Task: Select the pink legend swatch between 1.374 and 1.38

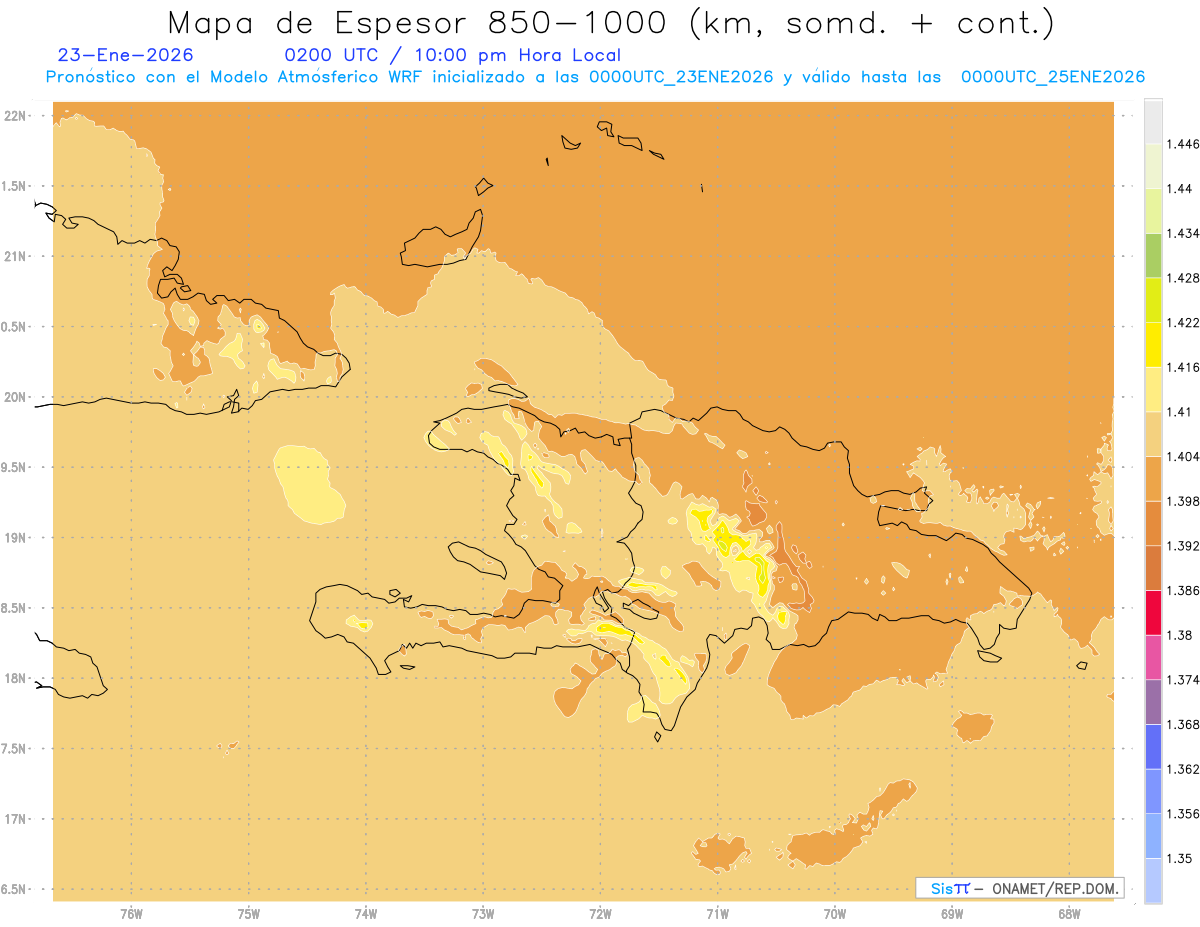Action: (x=1153, y=657)
